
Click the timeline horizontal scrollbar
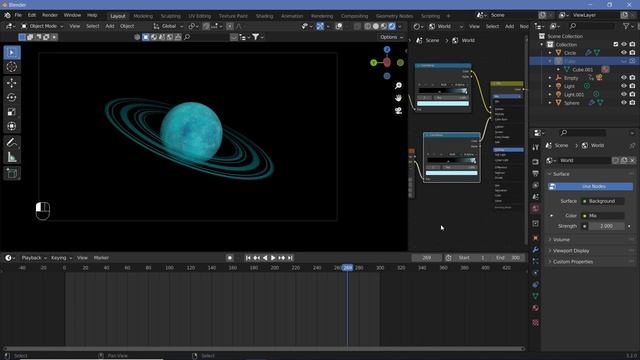264,349
